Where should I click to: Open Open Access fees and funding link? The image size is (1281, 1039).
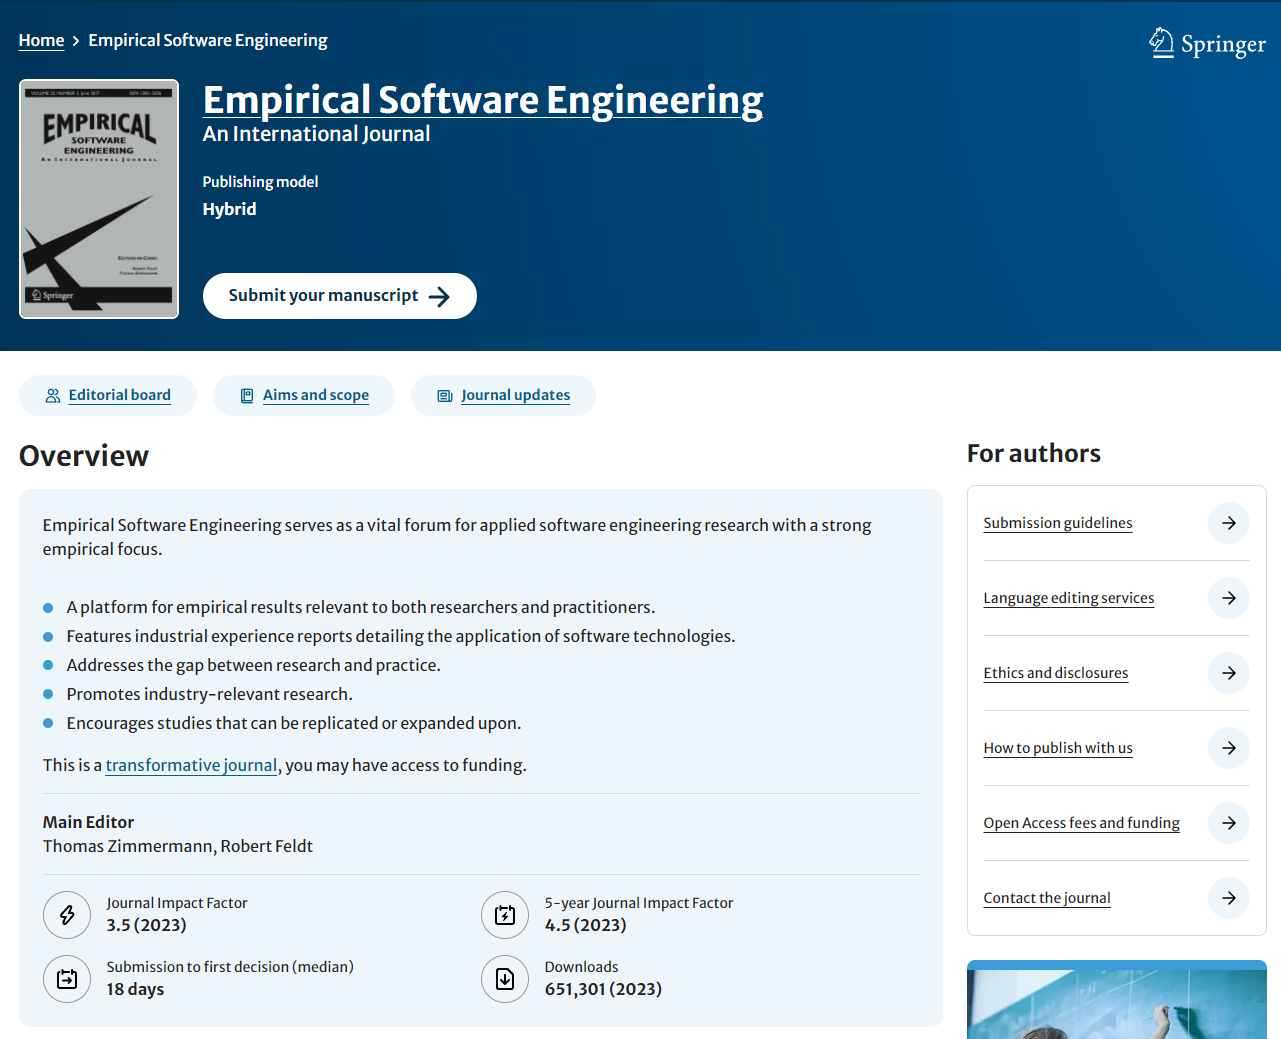coord(1081,823)
